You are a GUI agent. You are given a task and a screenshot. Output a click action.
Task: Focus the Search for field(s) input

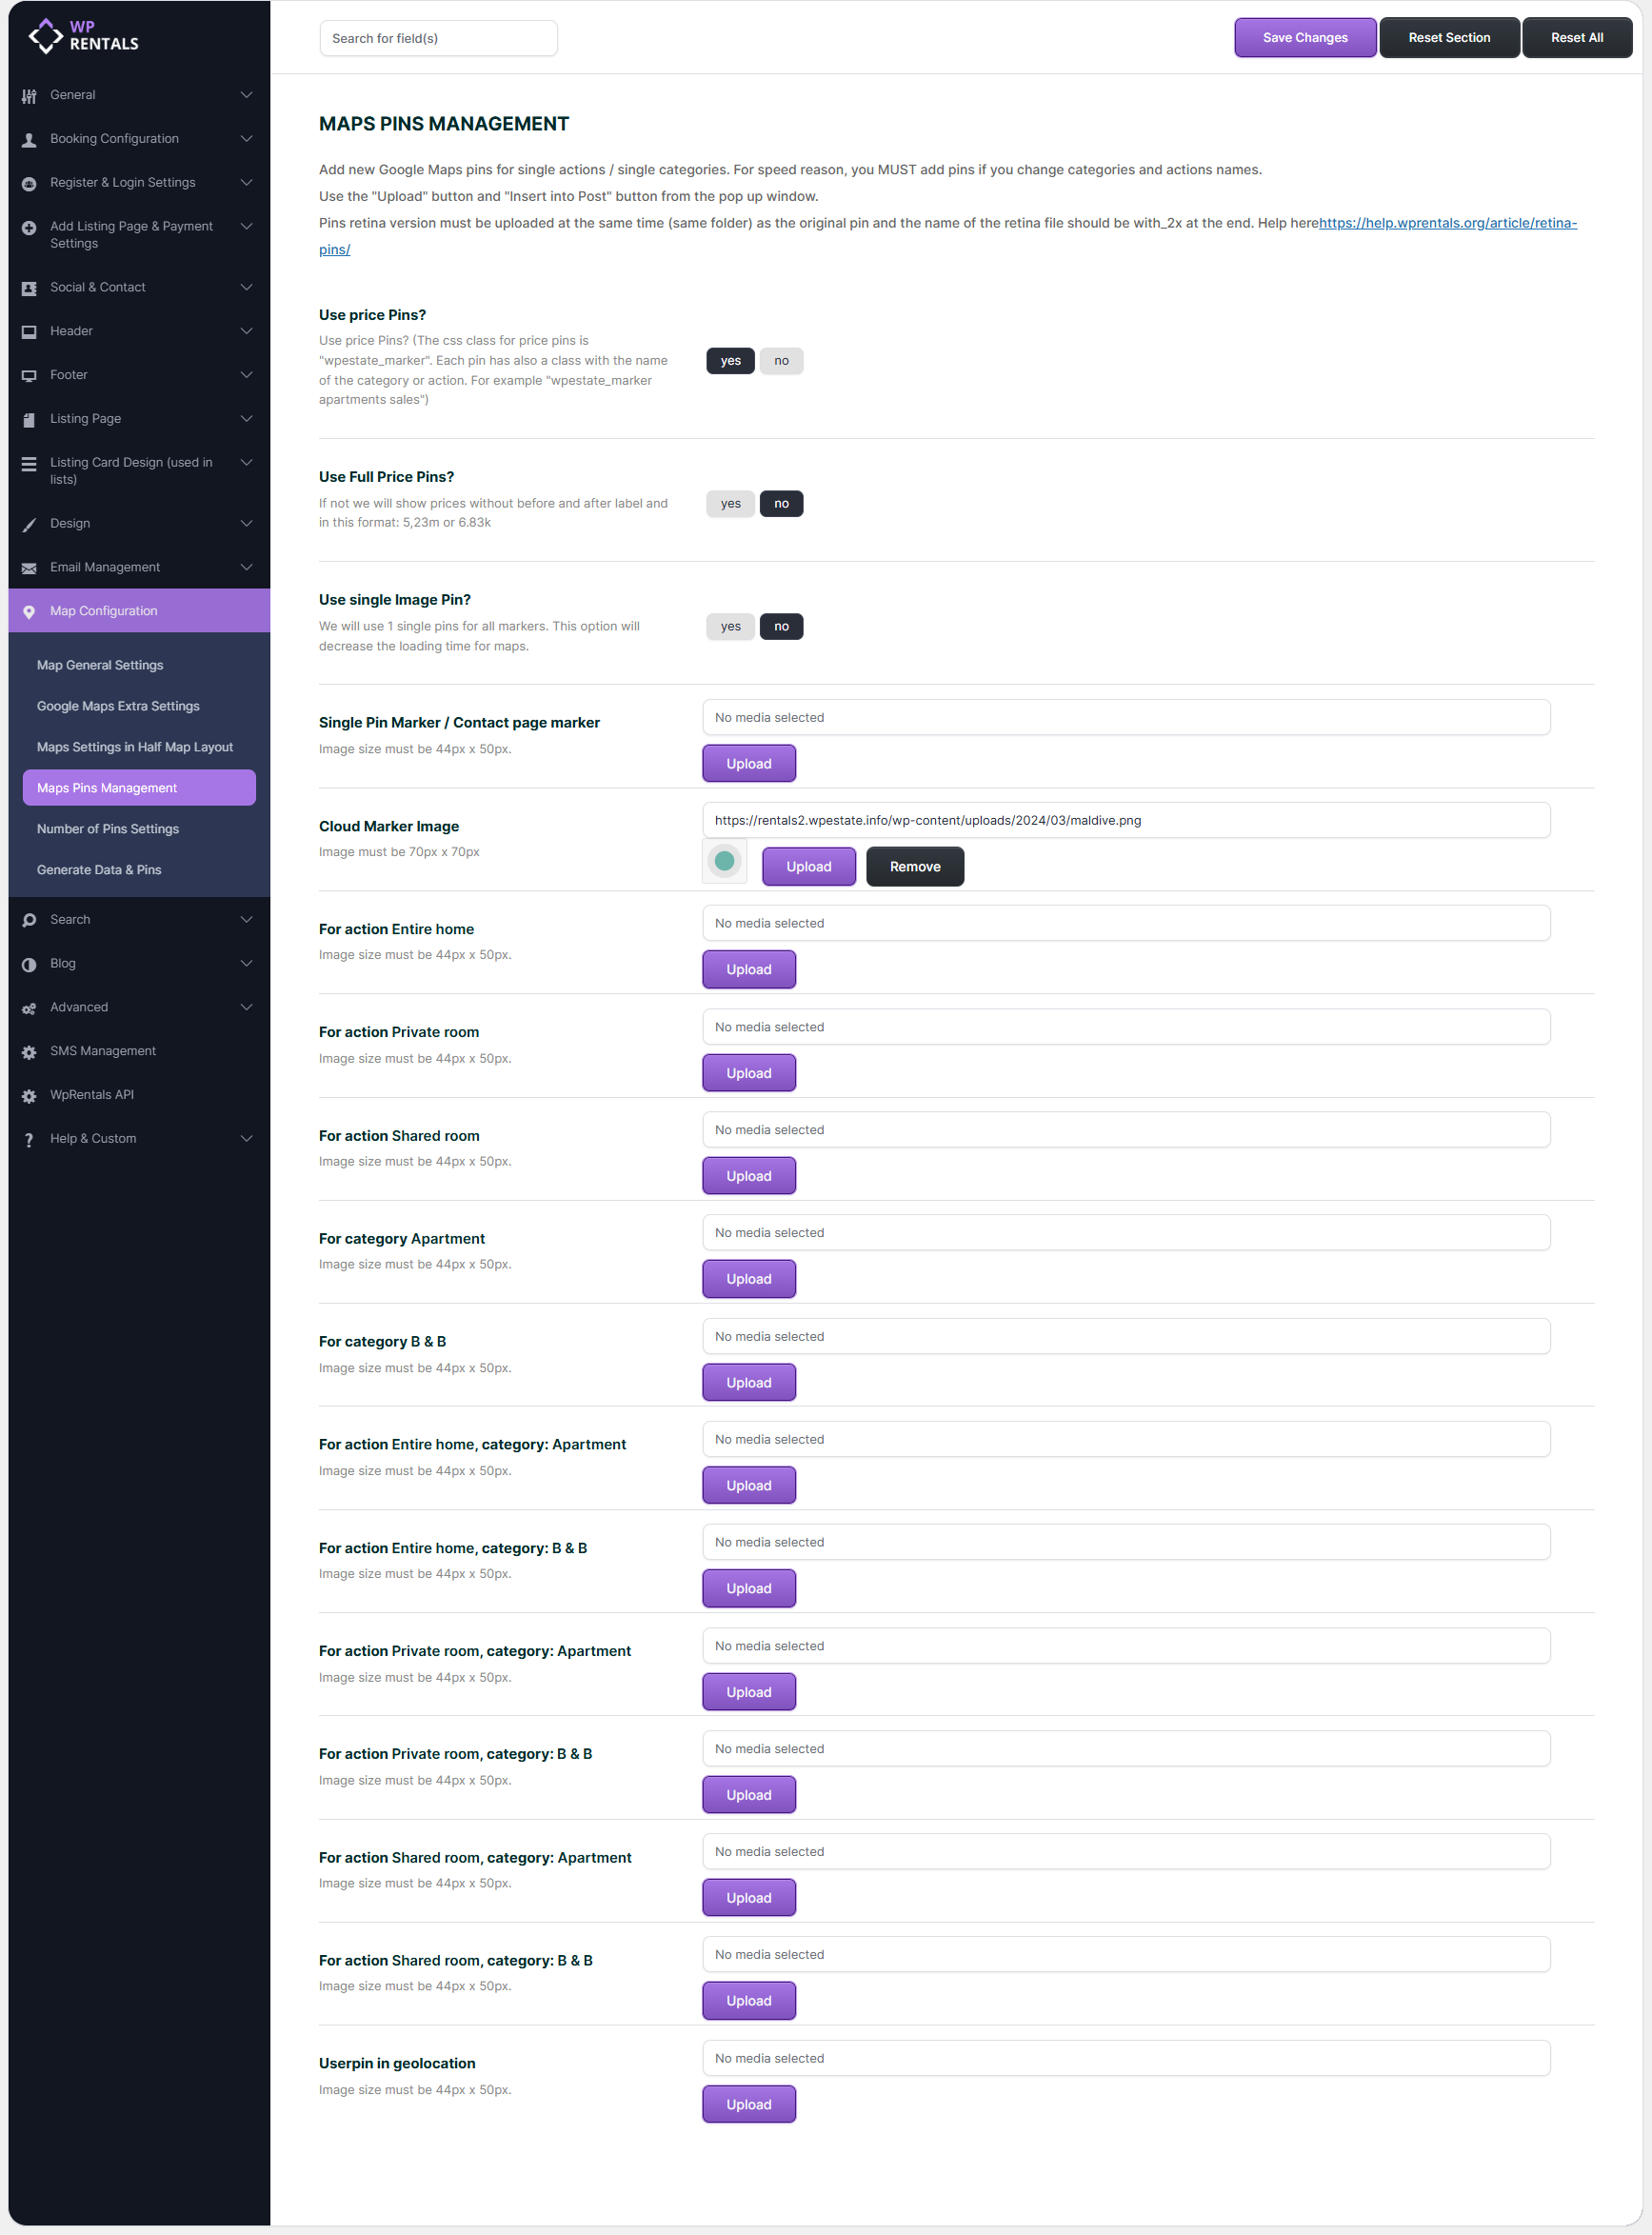pos(438,39)
